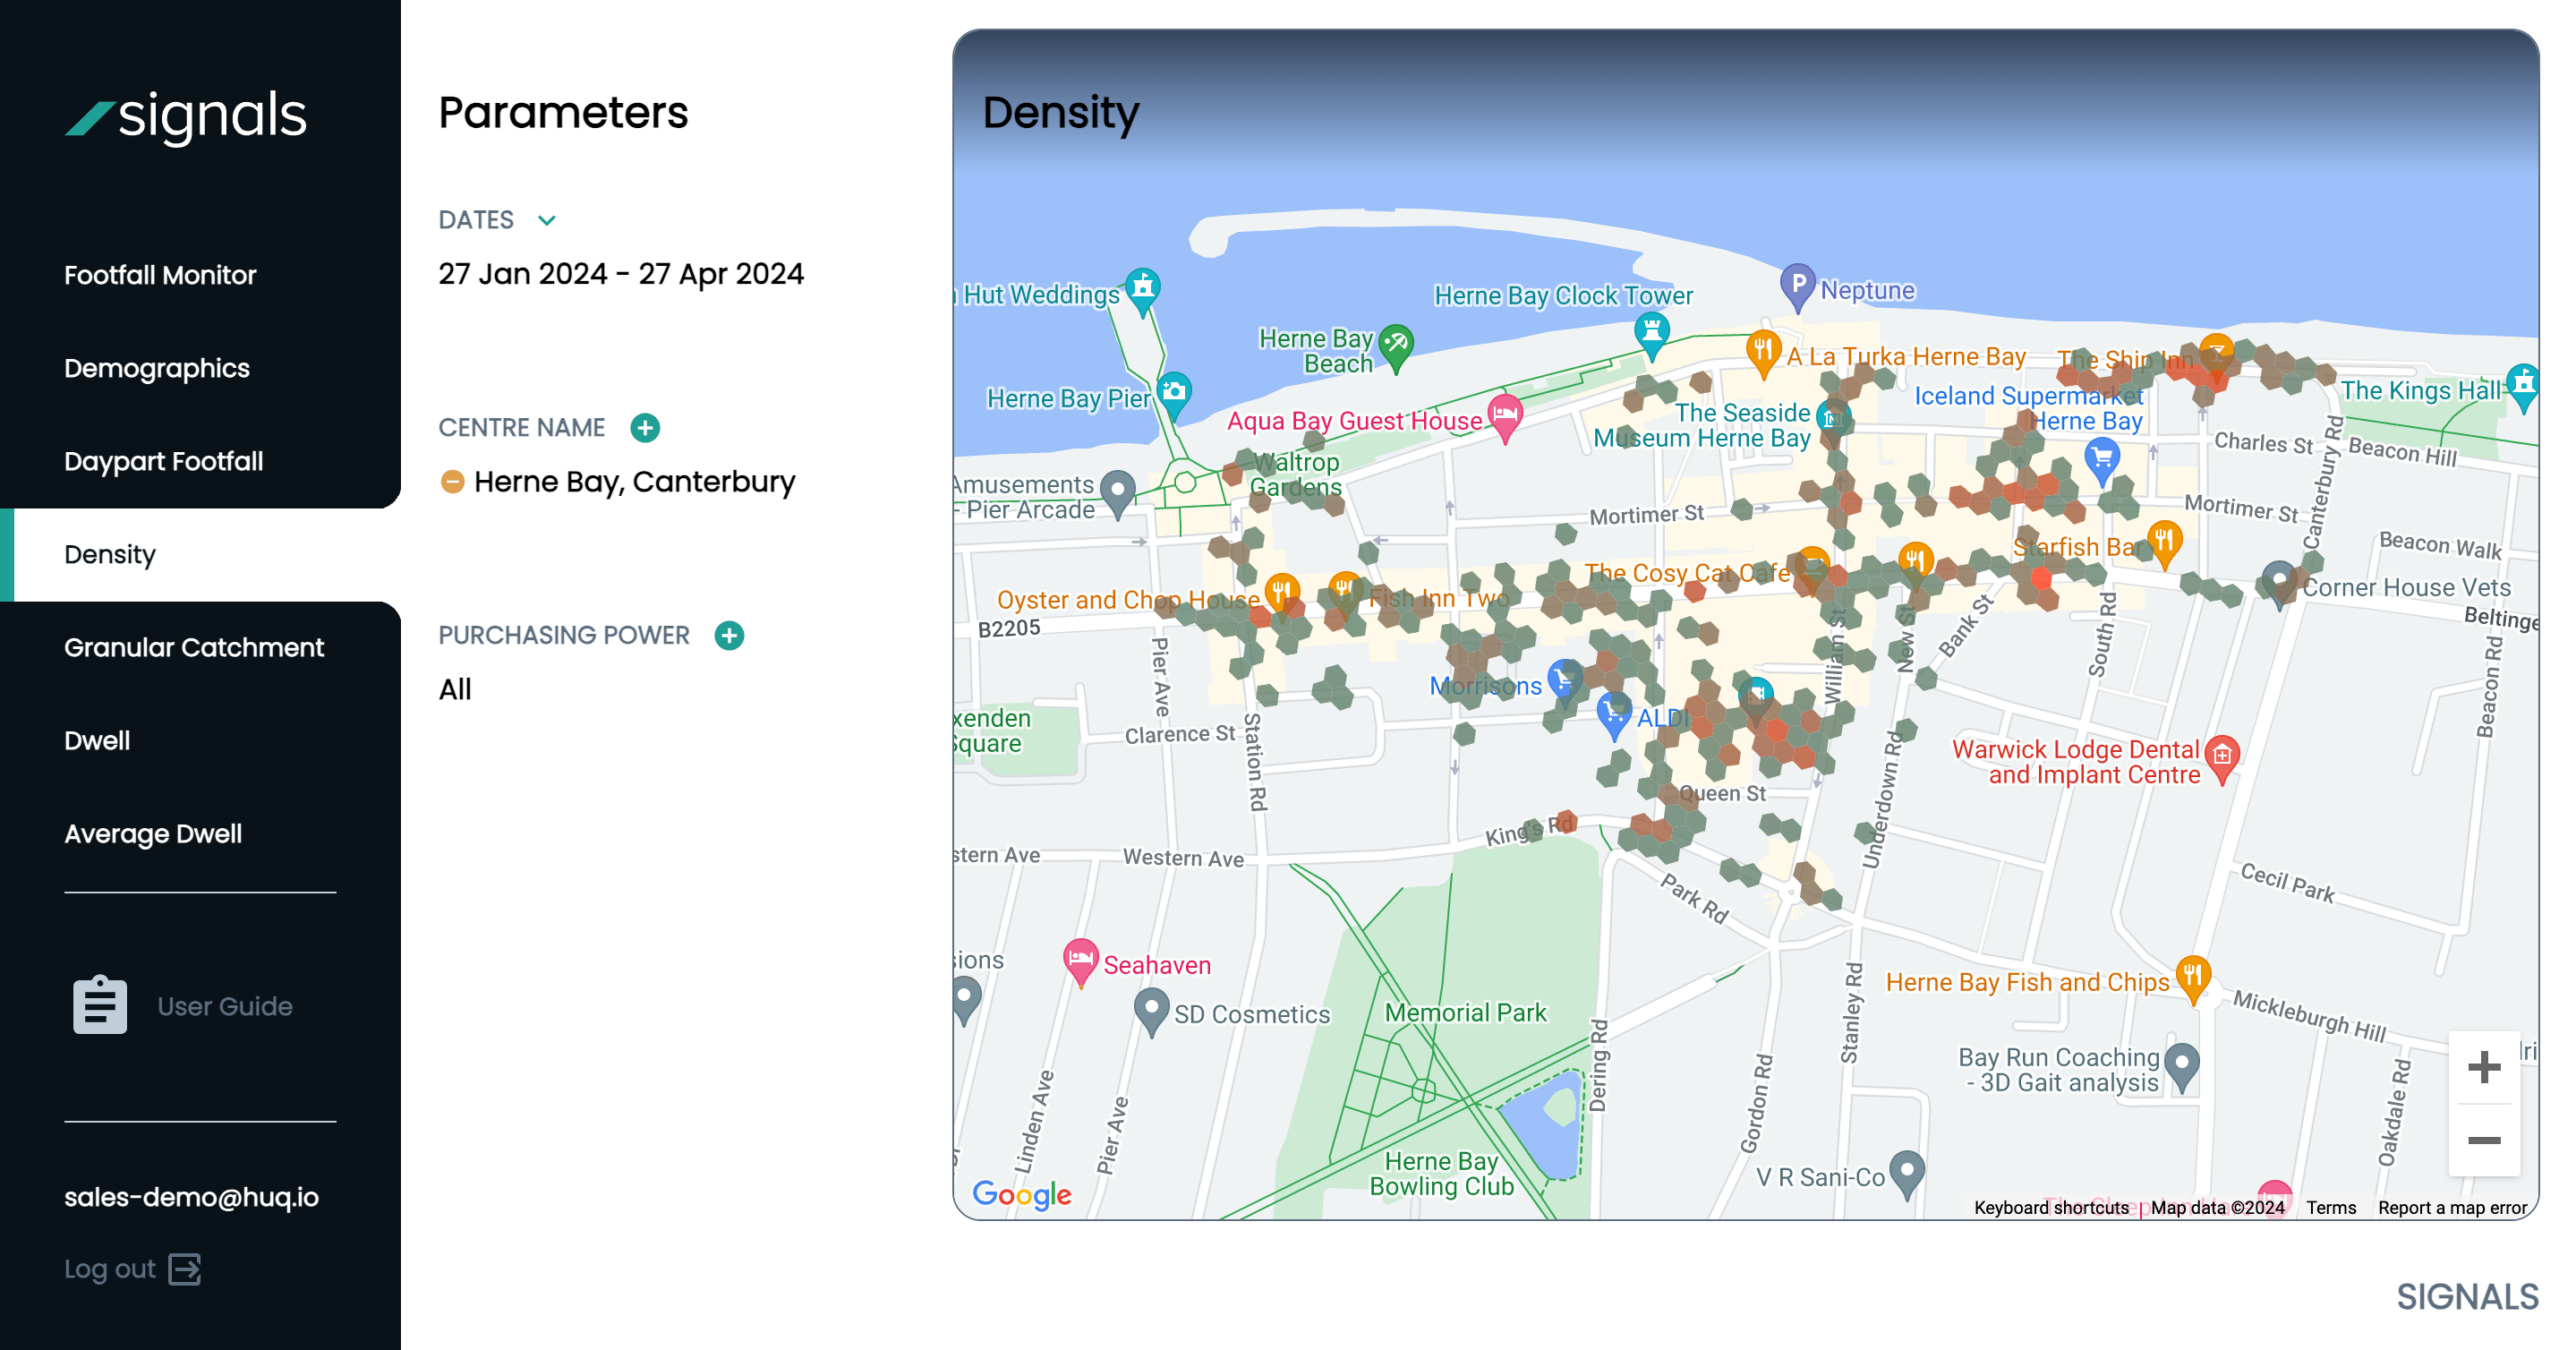This screenshot has height=1350, width=2576.
Task: Click Herne Bay Pier camera marker
Action: [1175, 393]
